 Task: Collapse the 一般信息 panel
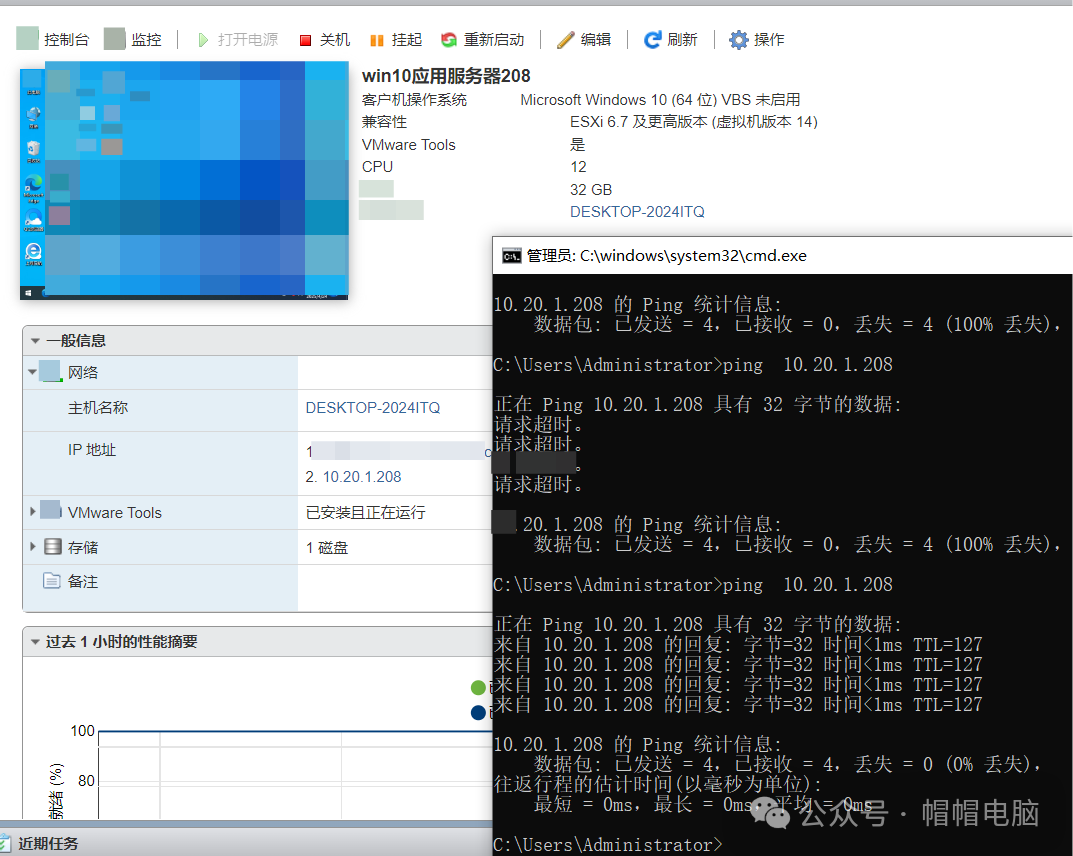[x=35, y=341]
